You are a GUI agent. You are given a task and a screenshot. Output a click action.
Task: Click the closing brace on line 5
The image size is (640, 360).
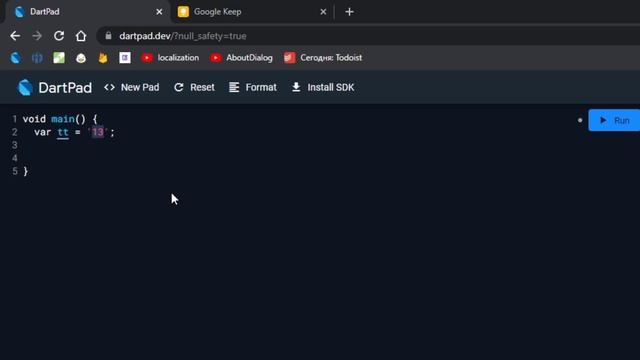(x=26, y=171)
